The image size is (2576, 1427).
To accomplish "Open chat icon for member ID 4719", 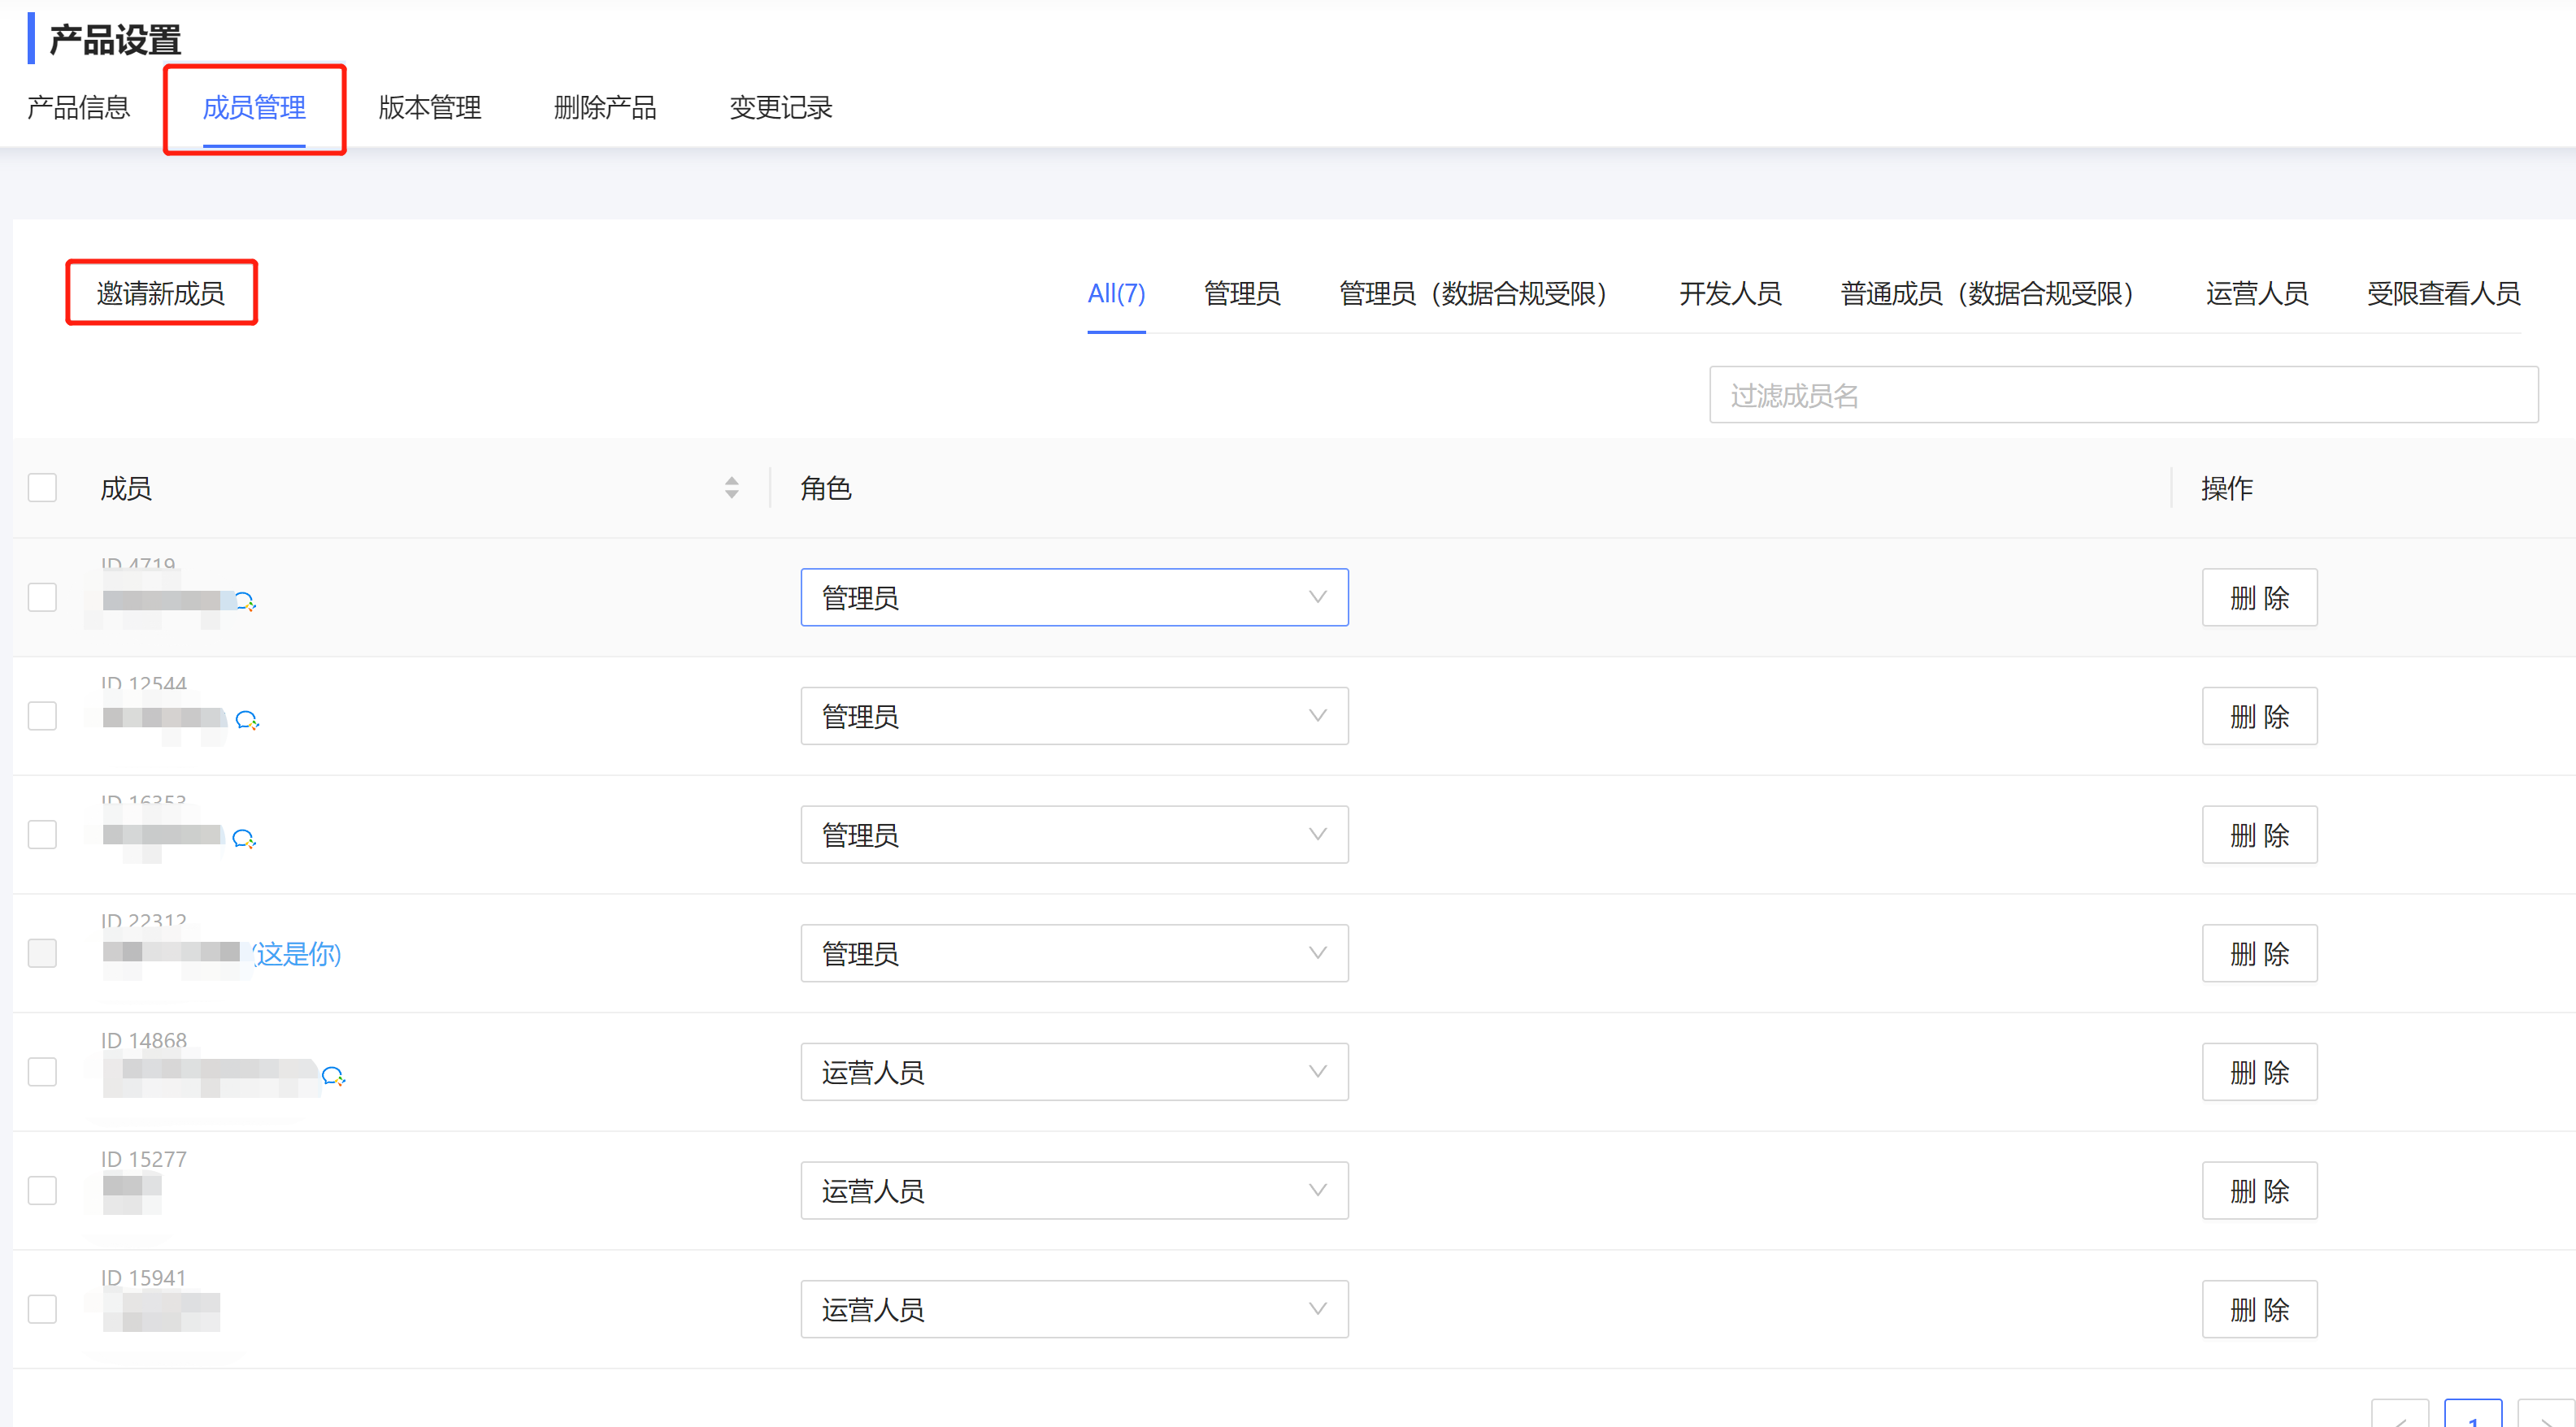I will pyautogui.click(x=245, y=602).
